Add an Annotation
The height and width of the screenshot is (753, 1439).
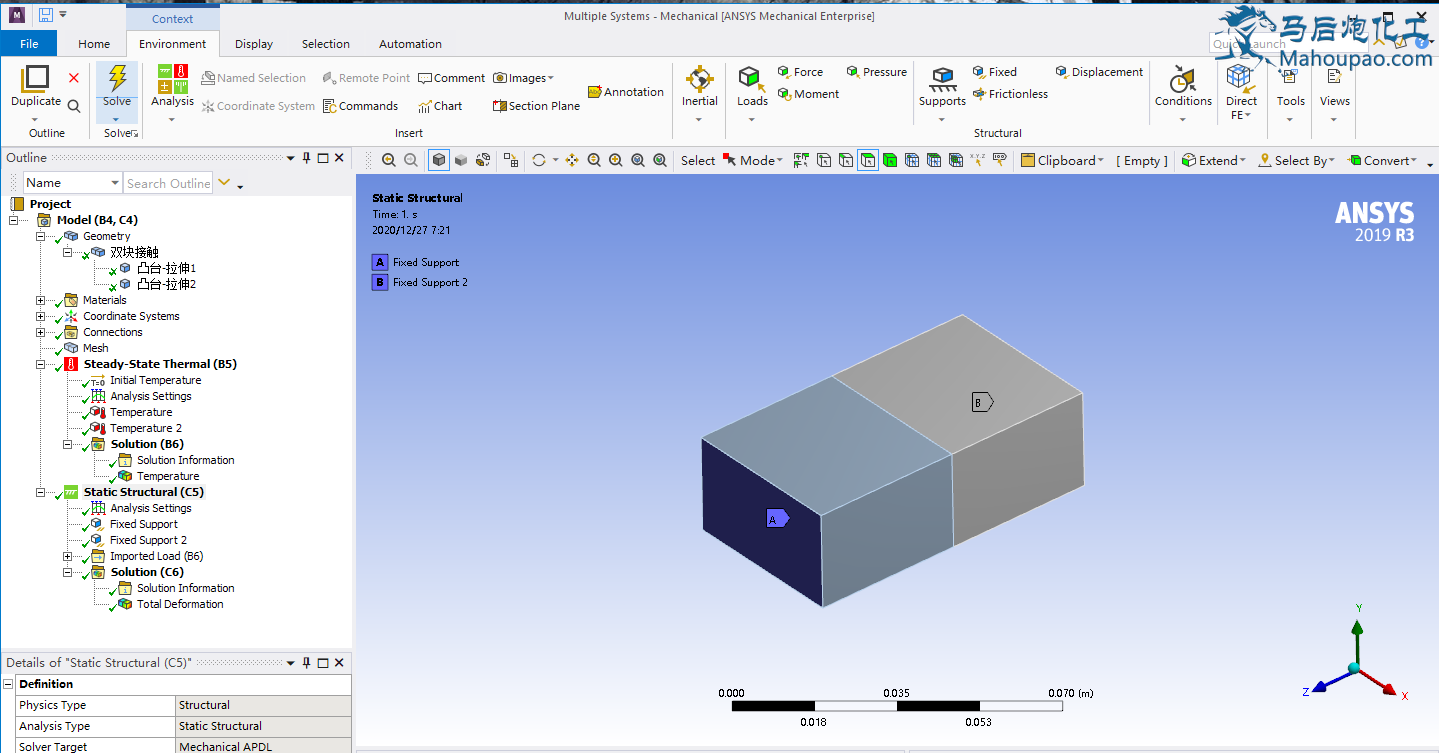click(625, 92)
